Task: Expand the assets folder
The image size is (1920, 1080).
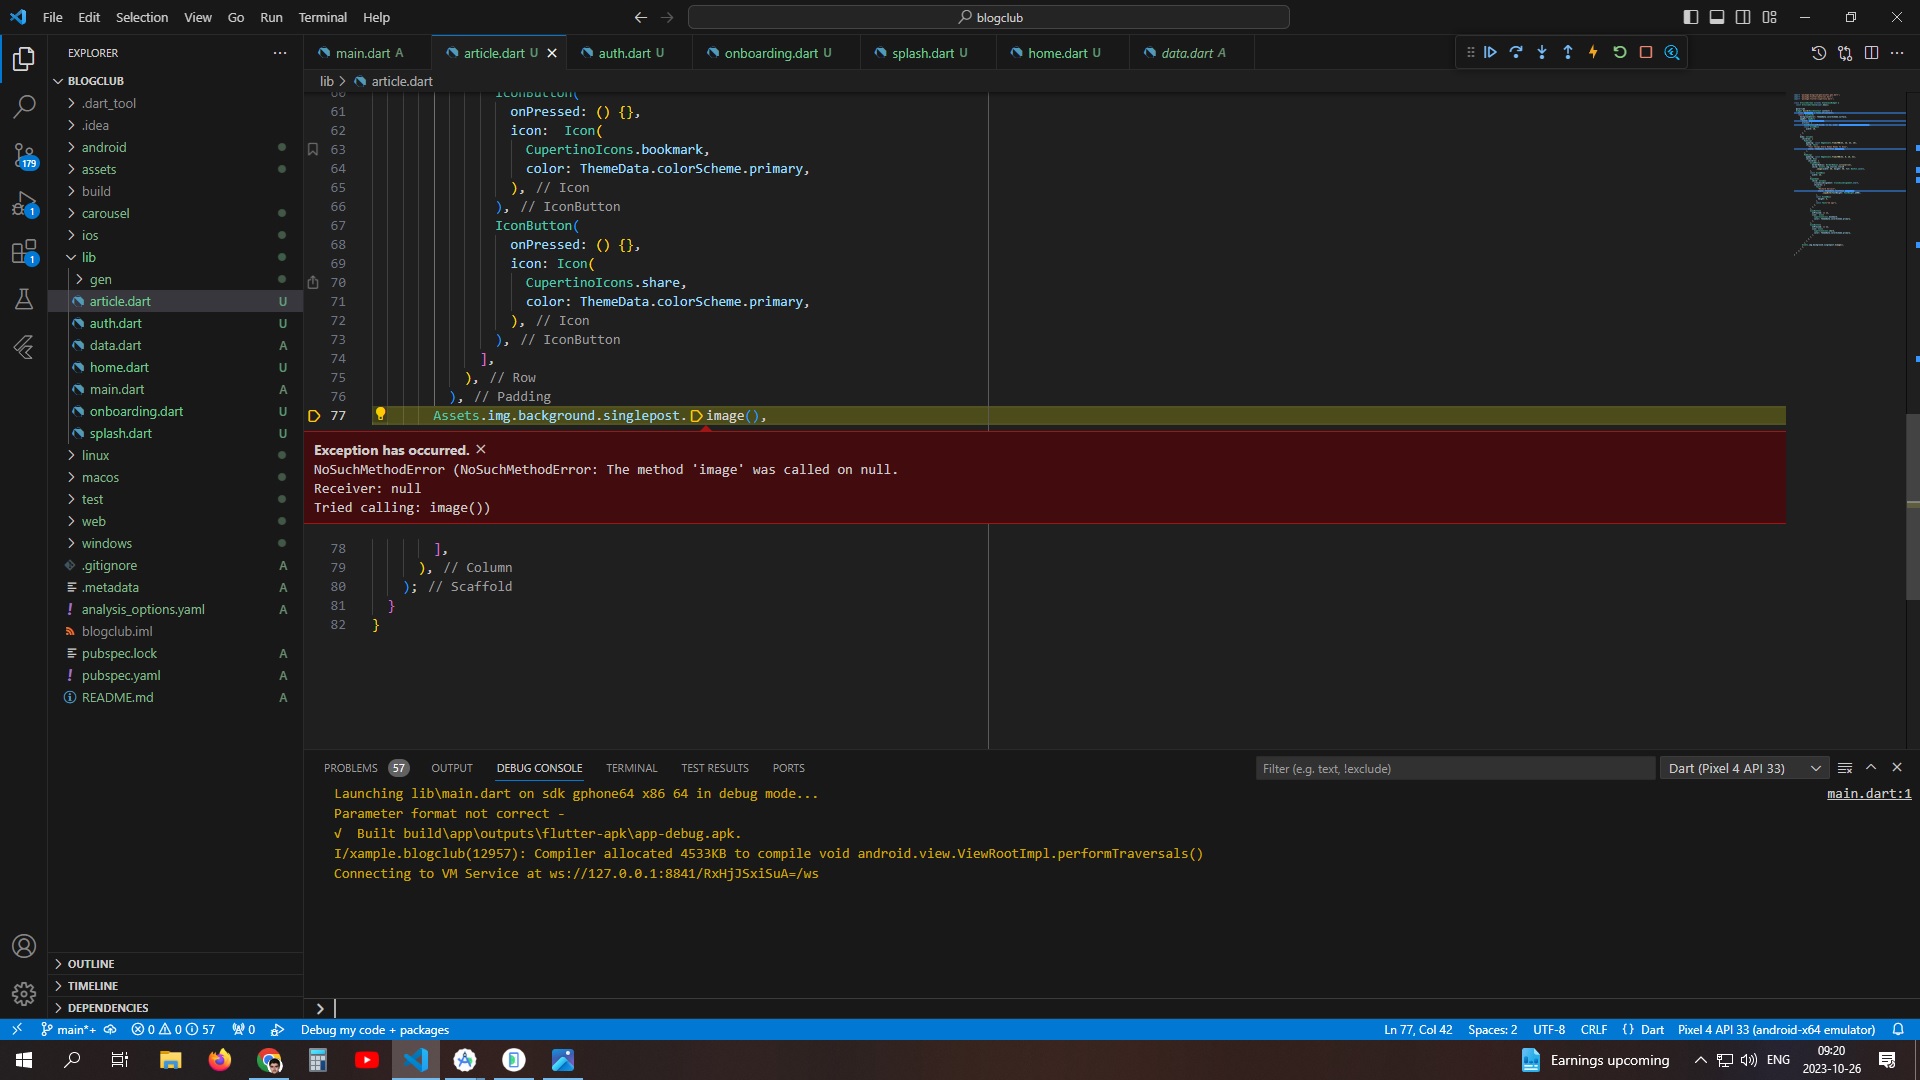Action: 99,169
